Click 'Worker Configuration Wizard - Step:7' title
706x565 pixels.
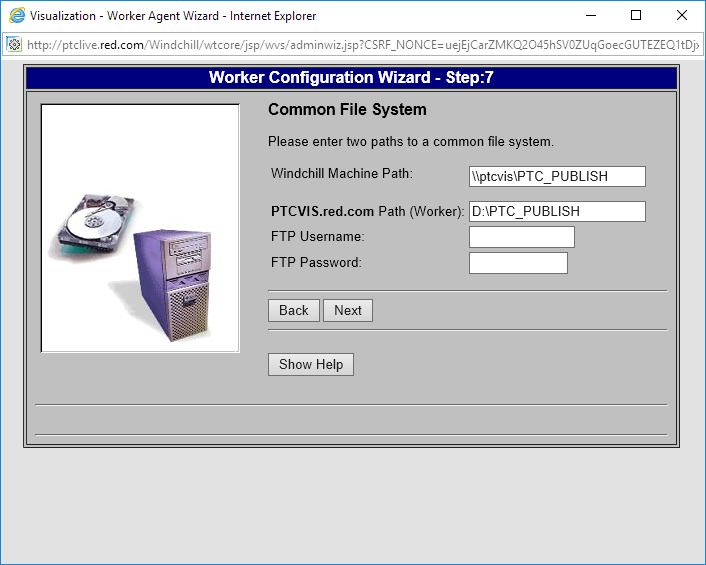(x=351, y=77)
